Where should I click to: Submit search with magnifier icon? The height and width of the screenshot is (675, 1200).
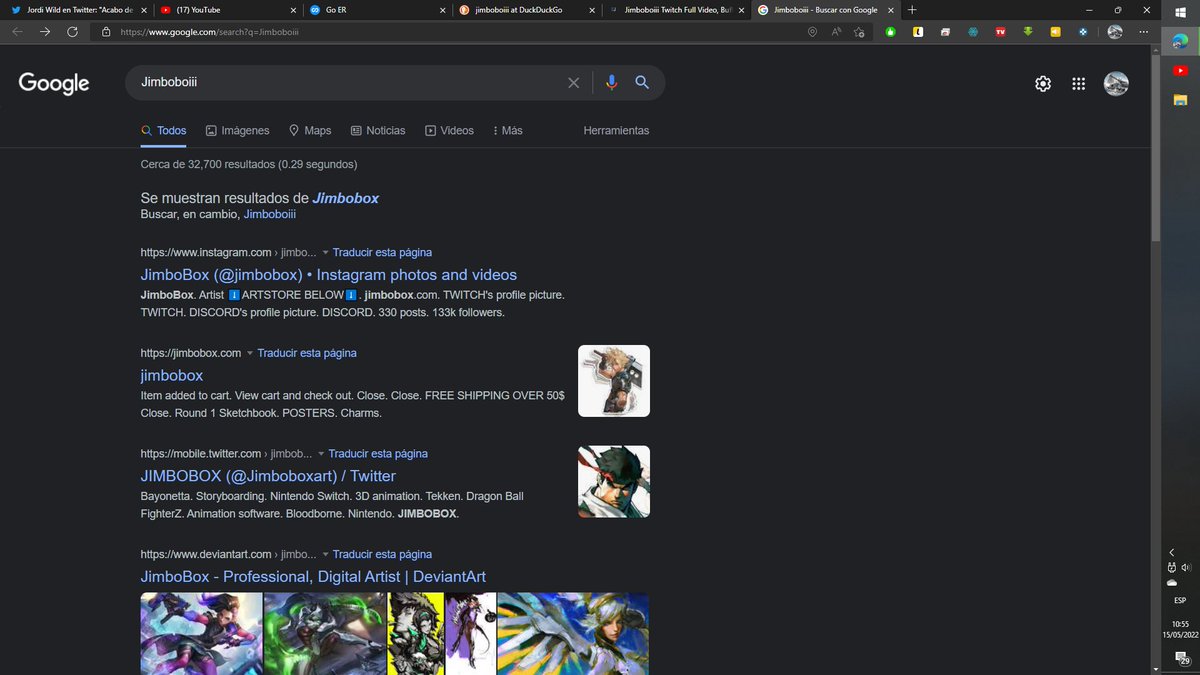(642, 83)
